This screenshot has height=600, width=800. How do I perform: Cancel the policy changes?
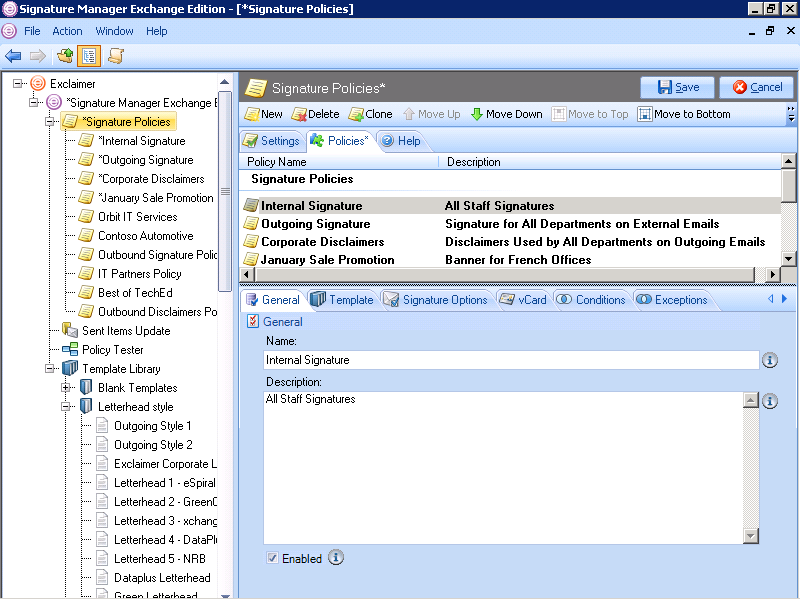click(x=757, y=87)
